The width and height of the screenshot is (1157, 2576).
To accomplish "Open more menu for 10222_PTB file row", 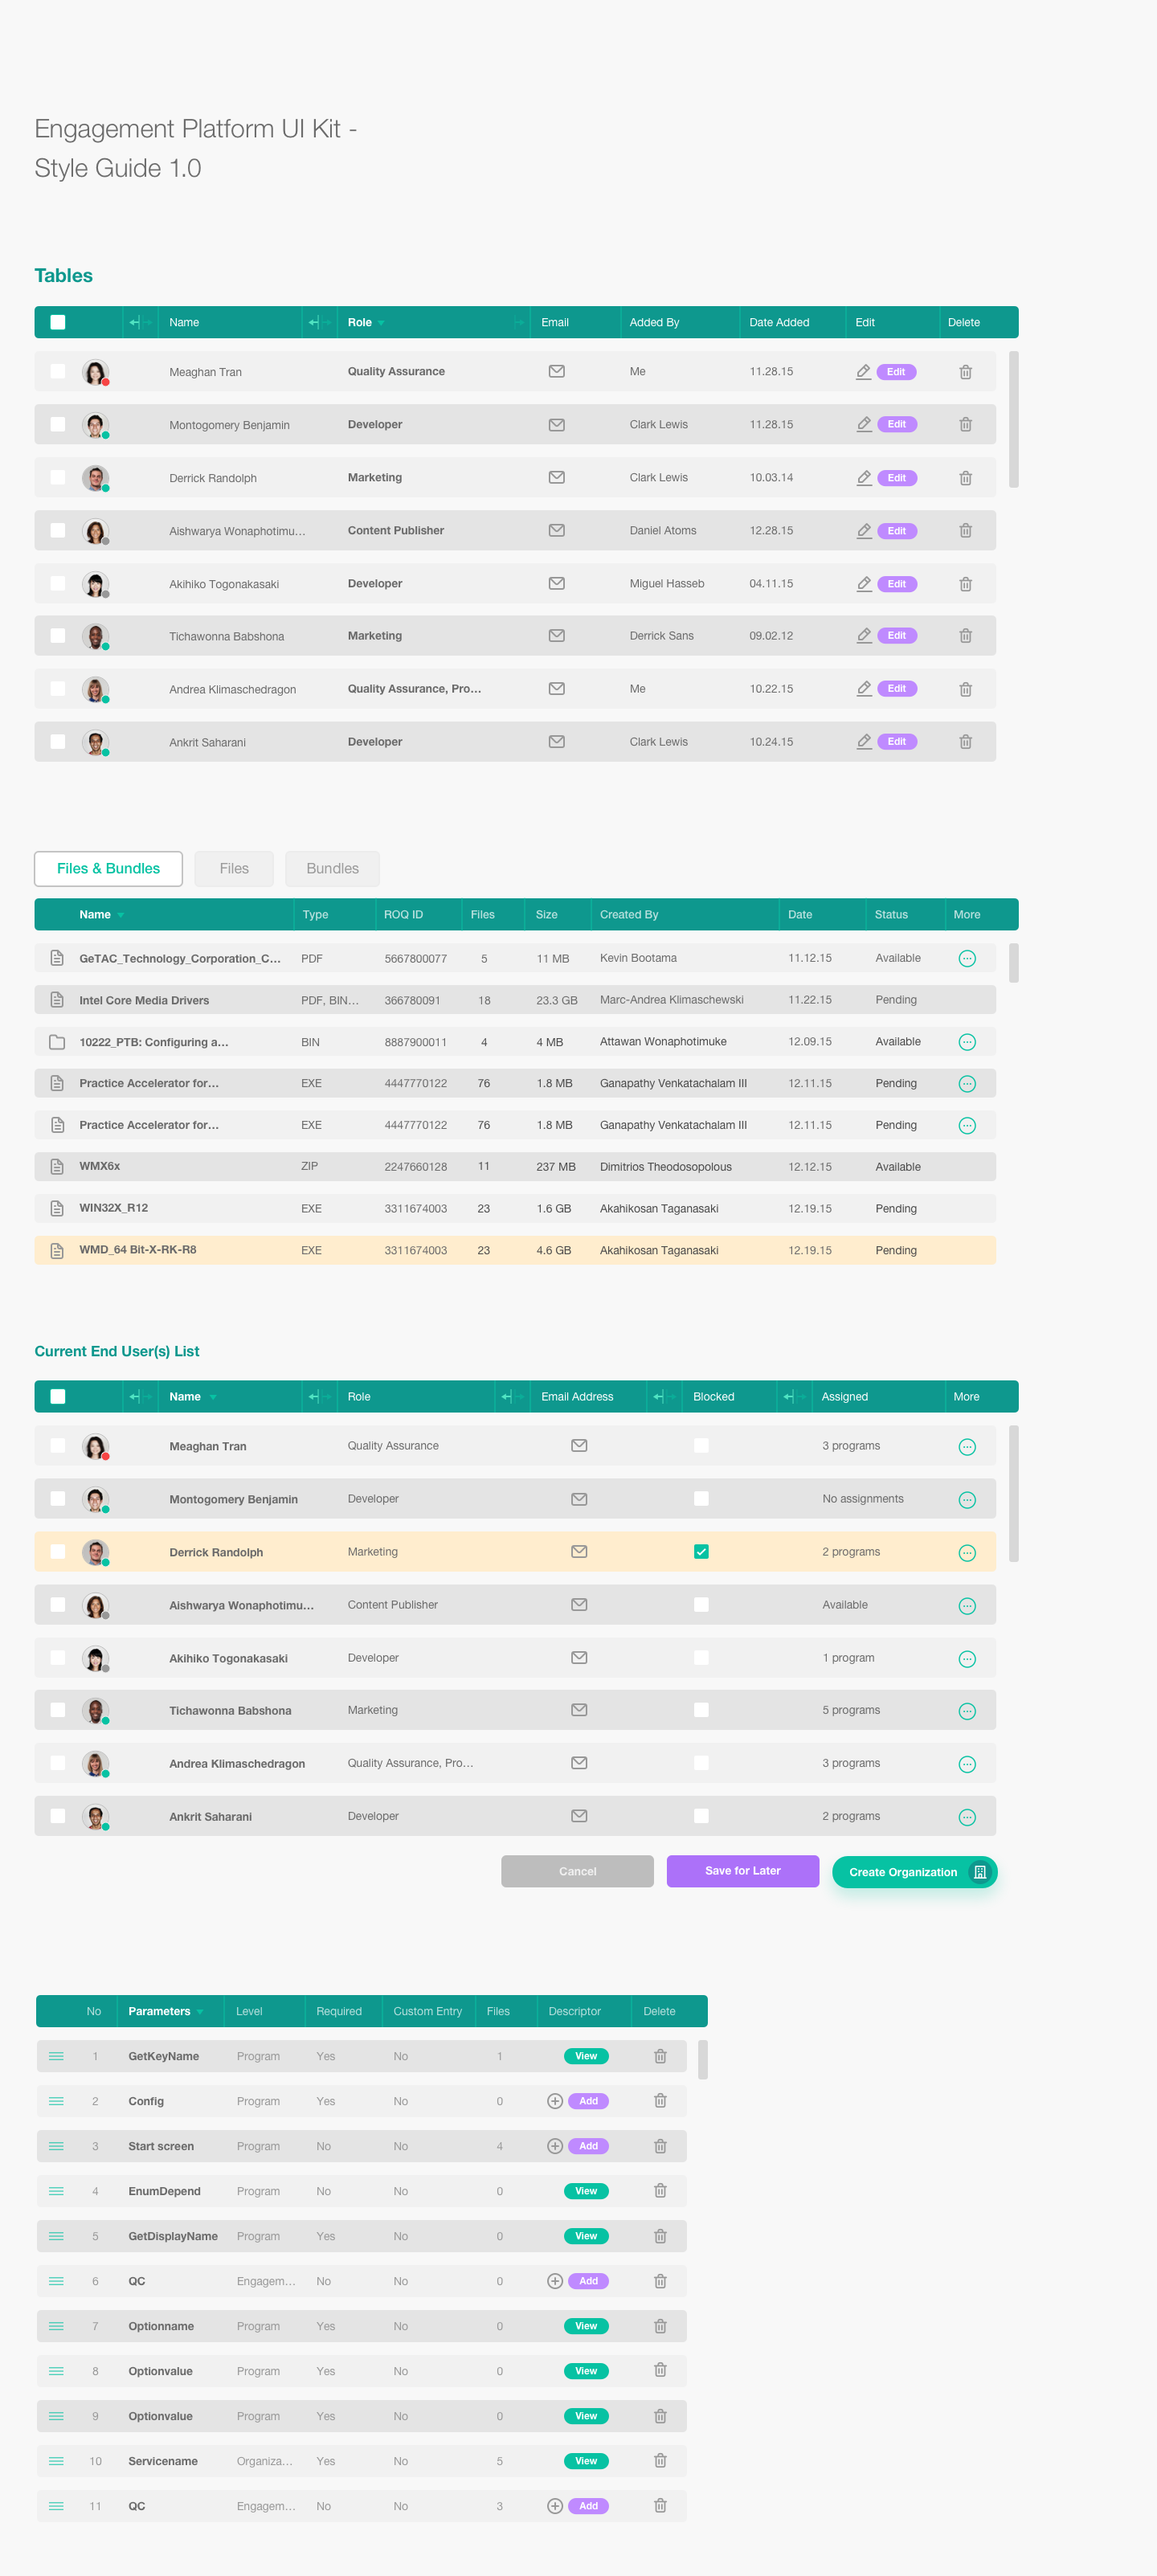I will pyautogui.click(x=967, y=1042).
